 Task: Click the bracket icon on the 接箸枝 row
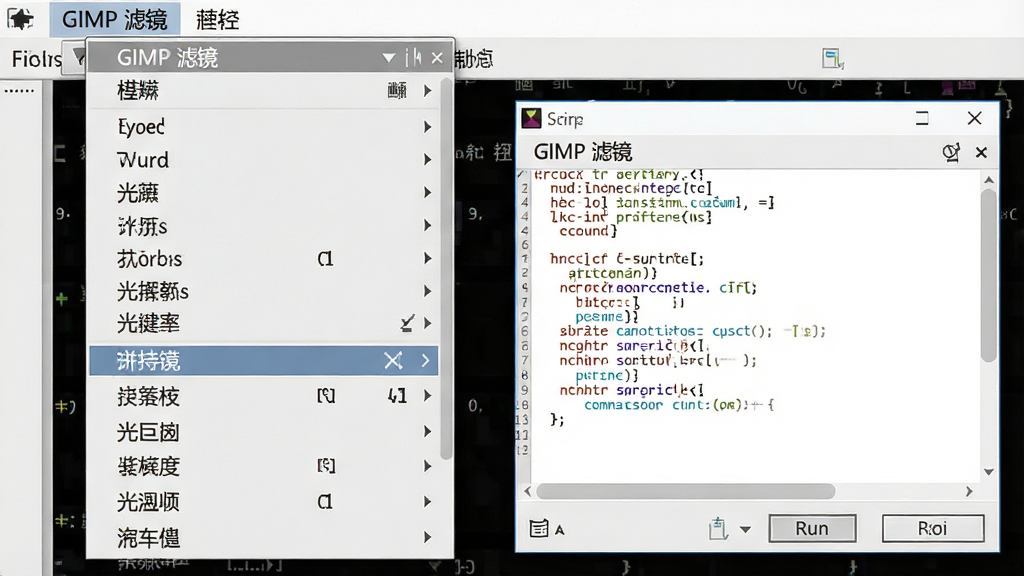pos(326,396)
